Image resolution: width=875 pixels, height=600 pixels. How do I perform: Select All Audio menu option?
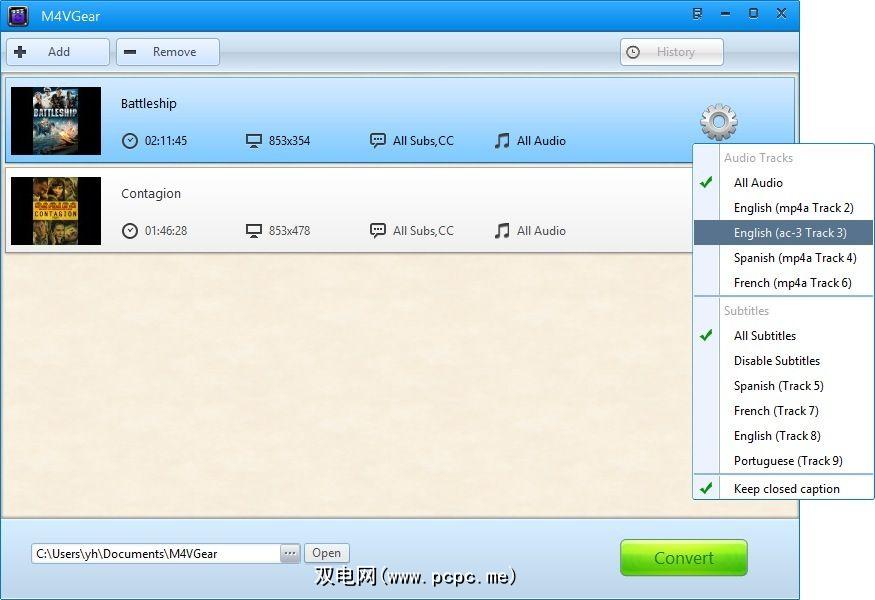[783, 183]
